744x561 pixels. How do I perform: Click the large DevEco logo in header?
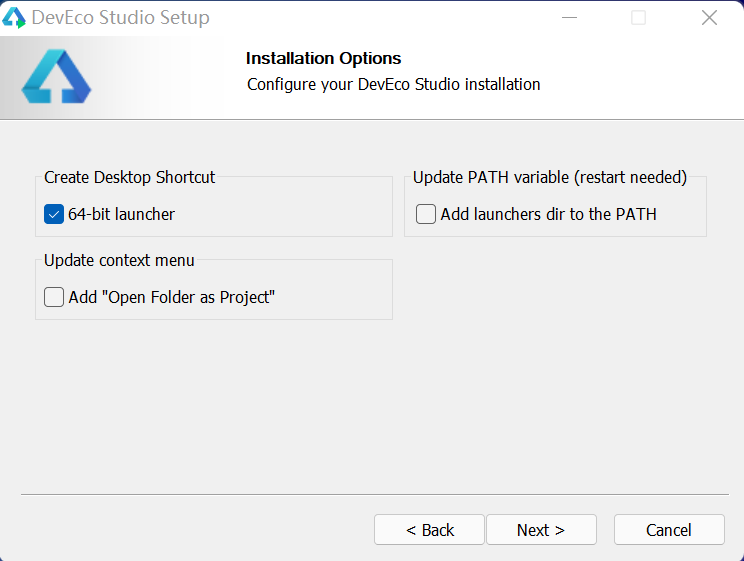coord(56,77)
